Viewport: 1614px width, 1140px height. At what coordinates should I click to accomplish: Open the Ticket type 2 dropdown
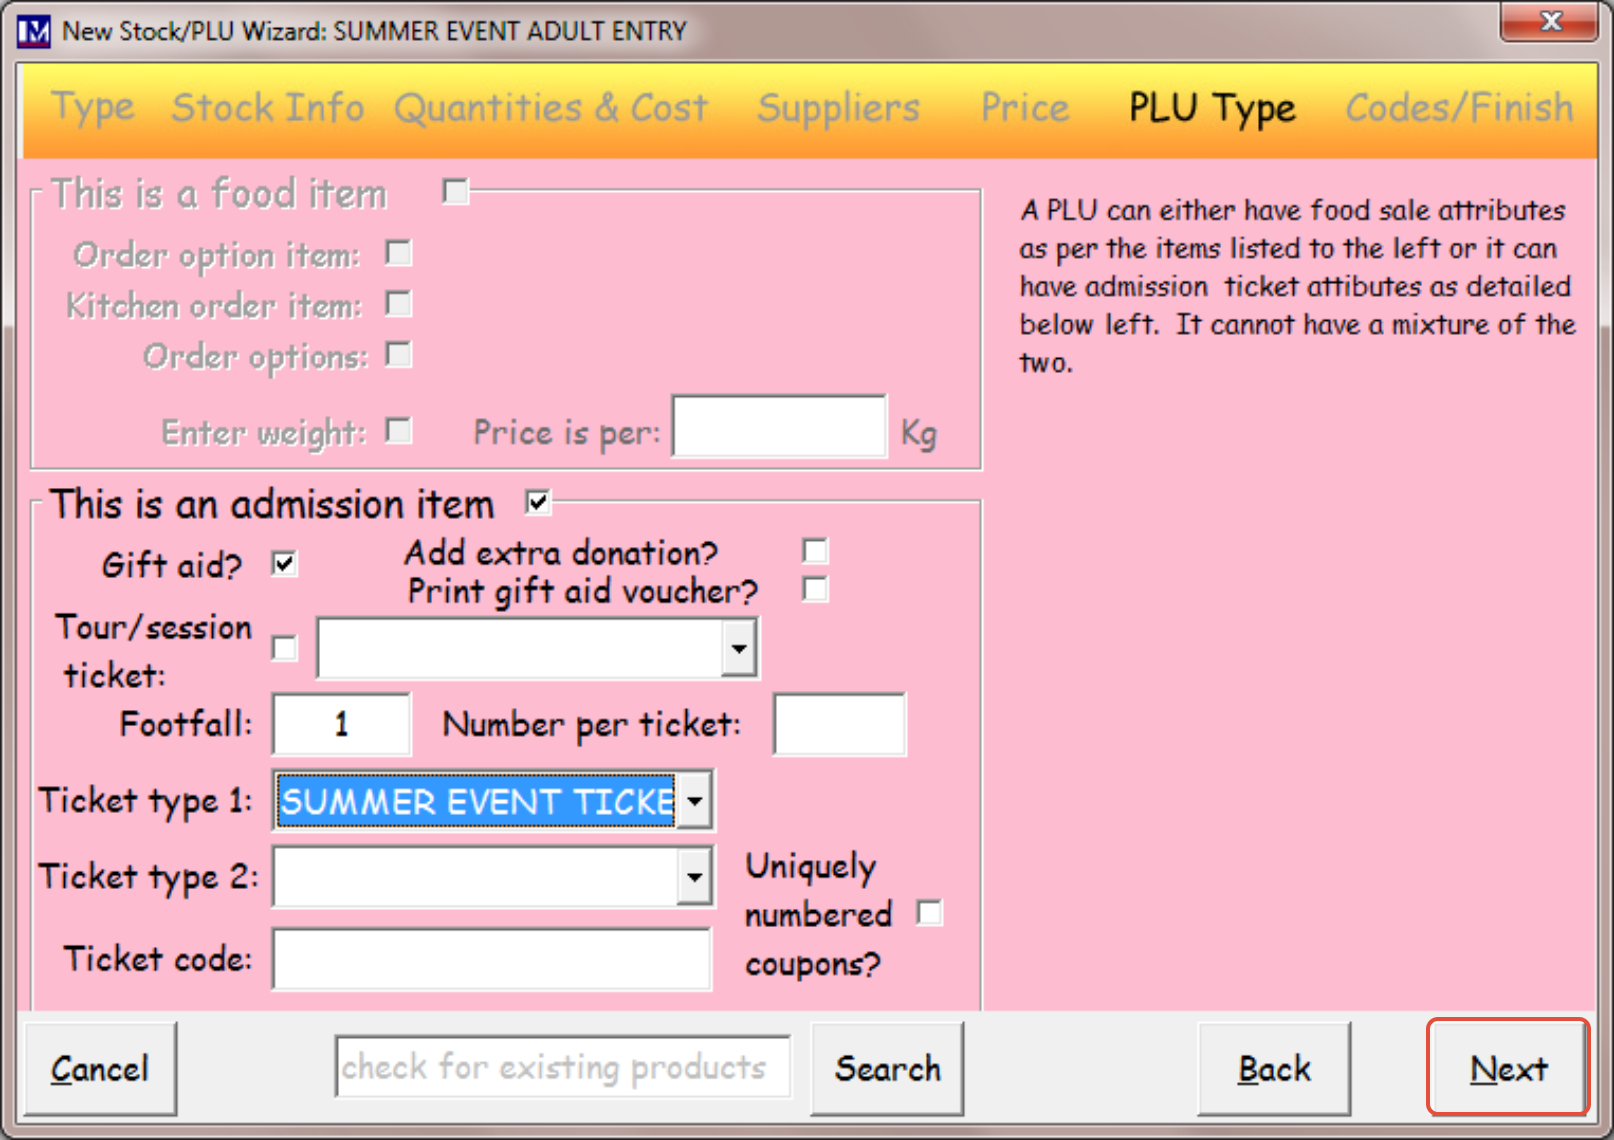pos(694,877)
